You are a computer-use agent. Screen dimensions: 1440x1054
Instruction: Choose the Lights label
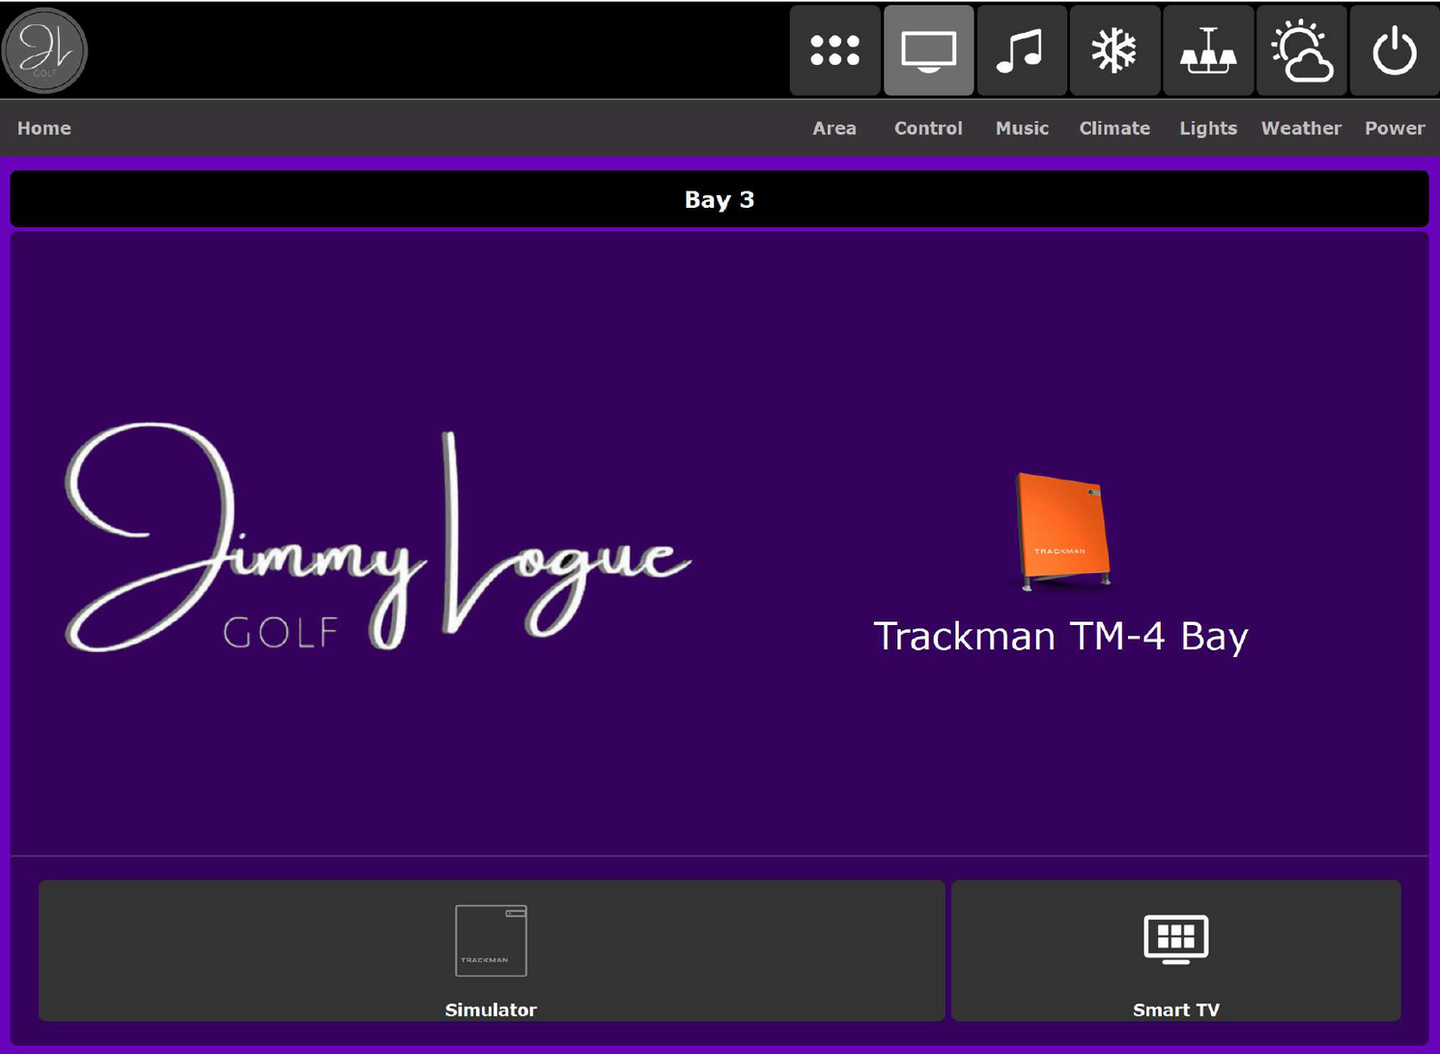pos(1208,128)
